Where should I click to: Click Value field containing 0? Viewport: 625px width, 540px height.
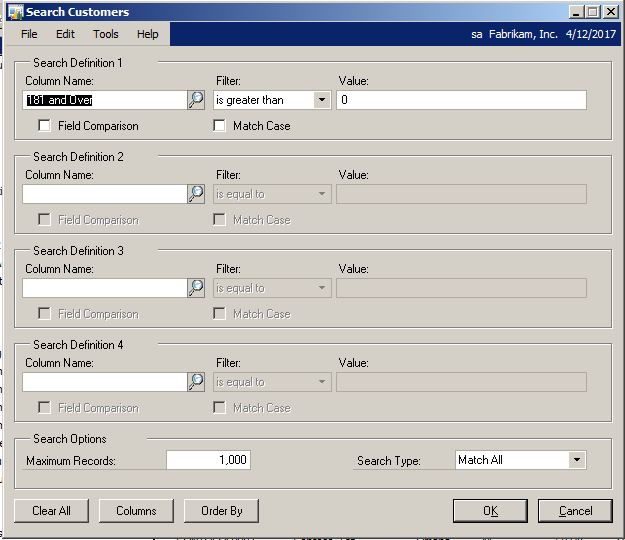pos(461,100)
